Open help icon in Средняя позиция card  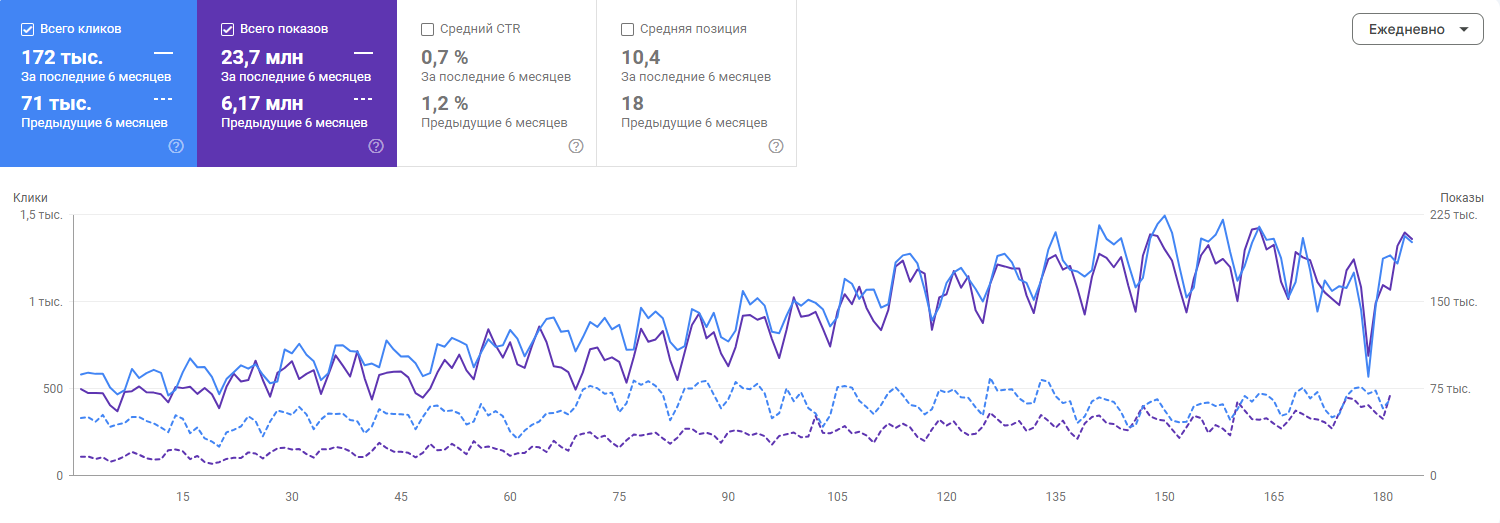776,146
